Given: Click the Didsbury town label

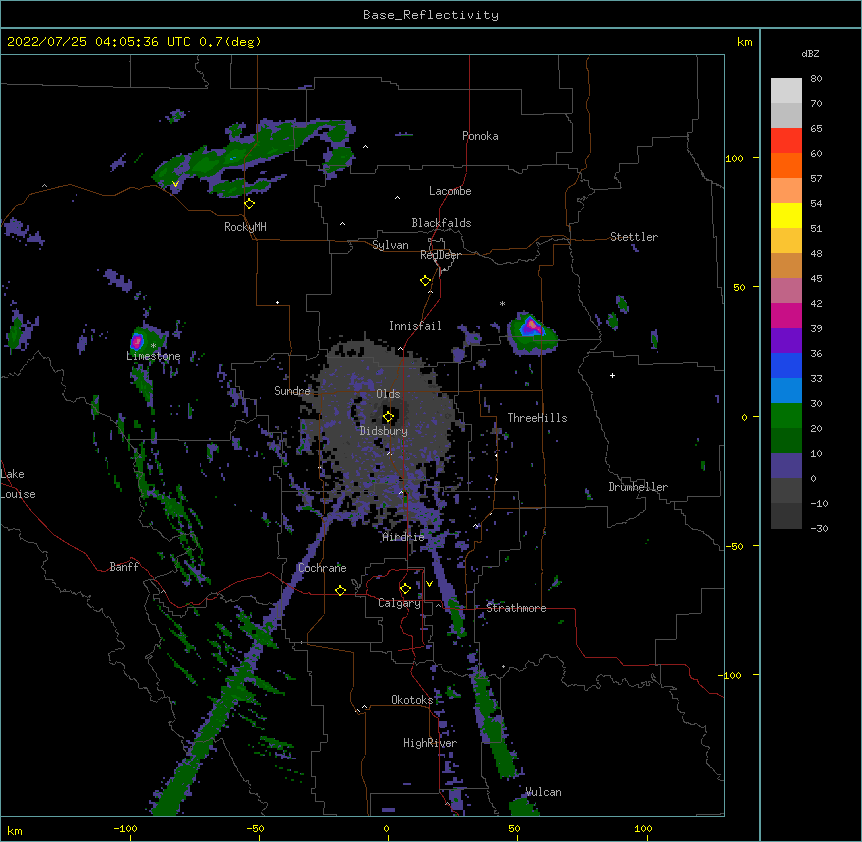Looking at the screenshot, I should tap(384, 431).
